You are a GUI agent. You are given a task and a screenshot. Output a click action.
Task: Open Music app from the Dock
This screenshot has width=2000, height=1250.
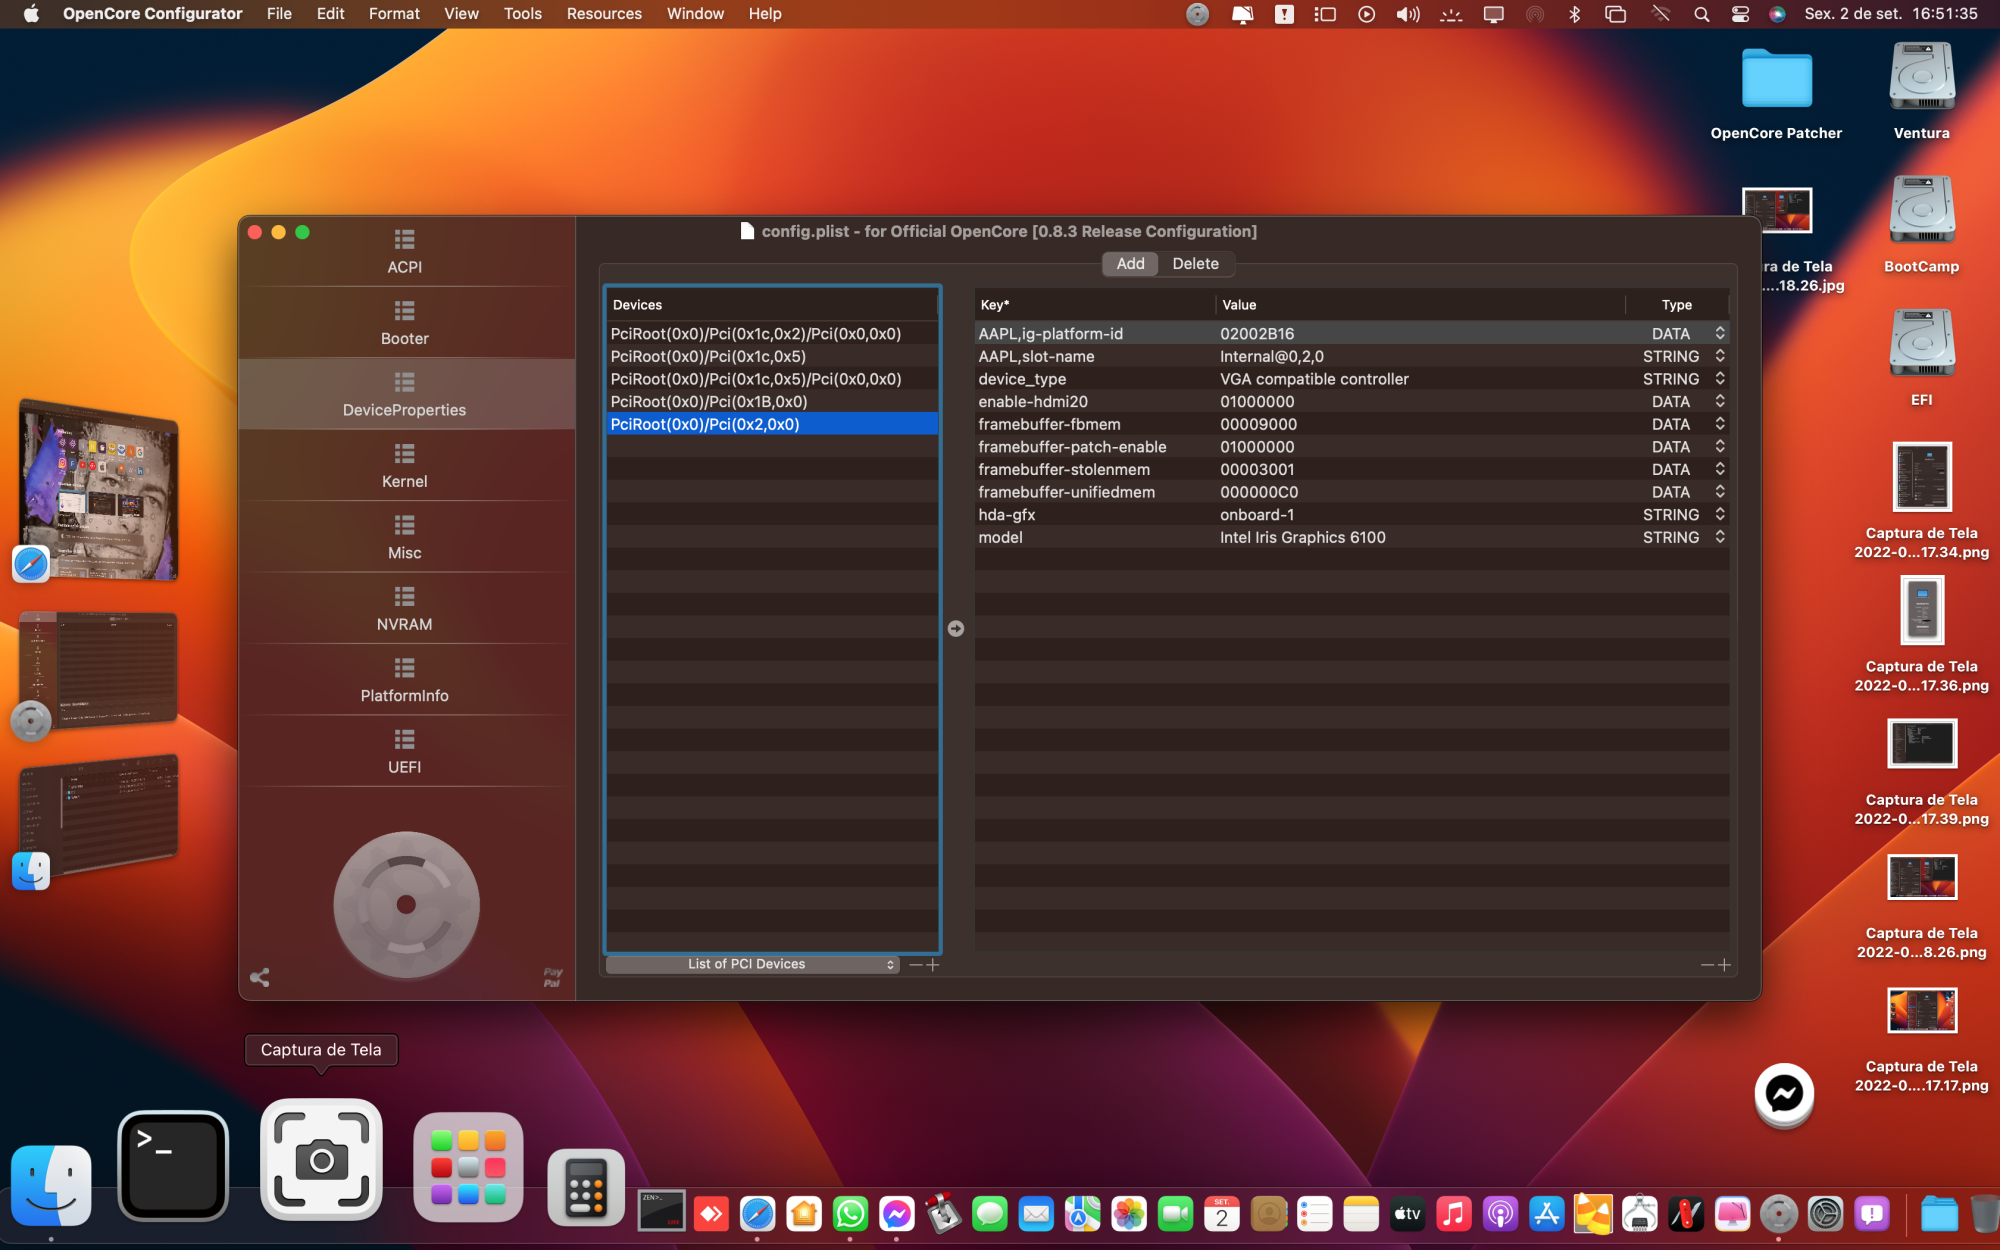[1453, 1214]
